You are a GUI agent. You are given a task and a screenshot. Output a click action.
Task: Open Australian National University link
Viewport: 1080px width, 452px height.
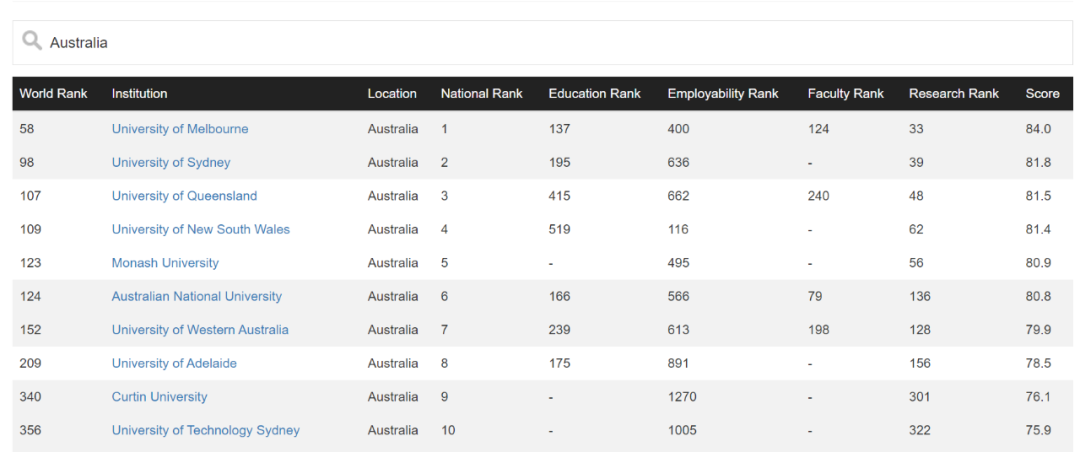(x=196, y=296)
